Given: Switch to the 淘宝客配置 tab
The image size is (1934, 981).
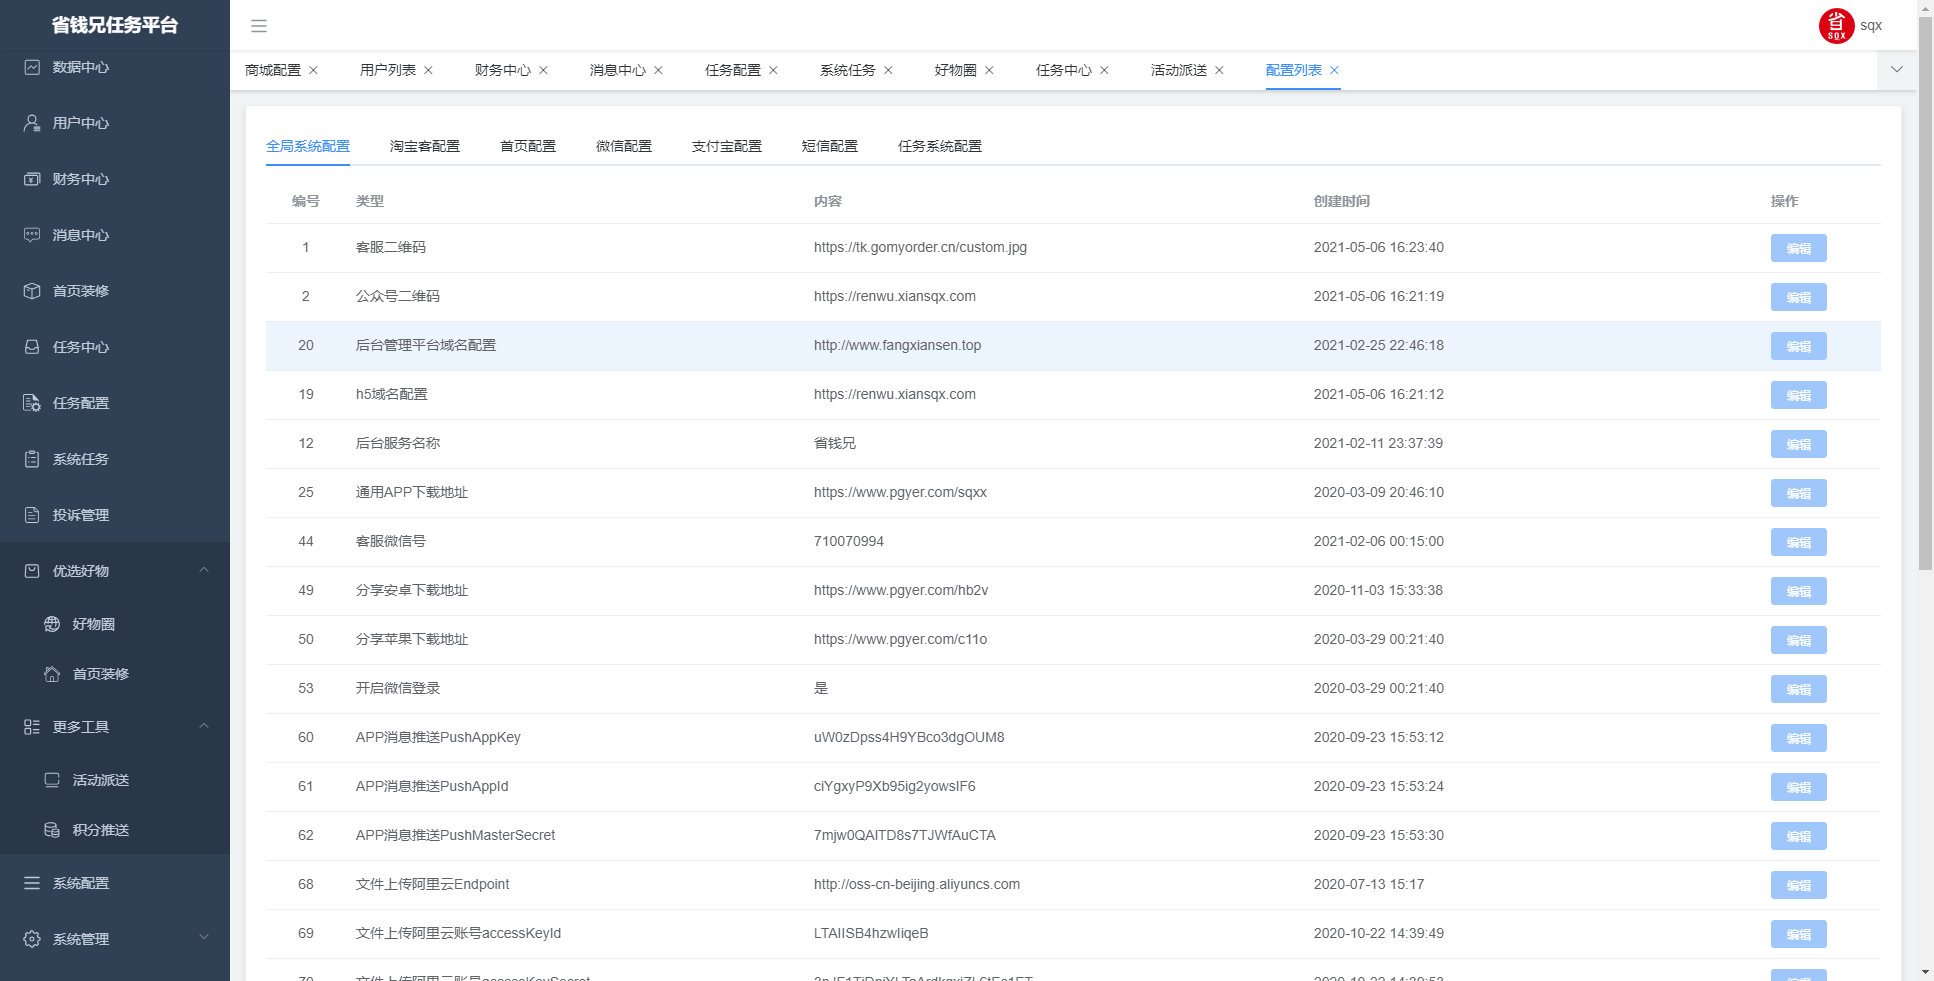Looking at the screenshot, I should point(424,146).
